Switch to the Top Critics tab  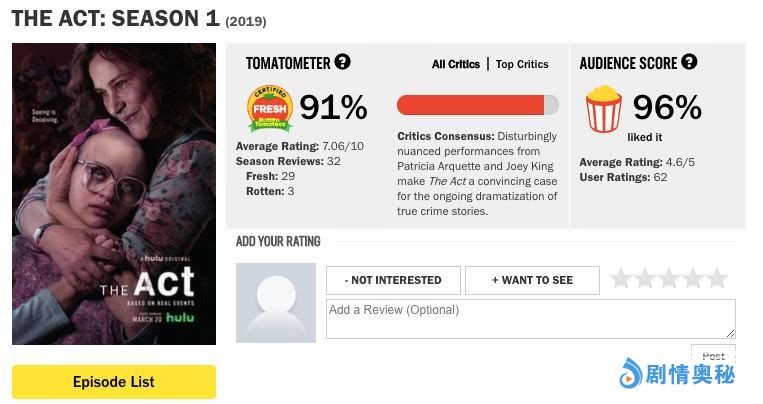pos(522,64)
